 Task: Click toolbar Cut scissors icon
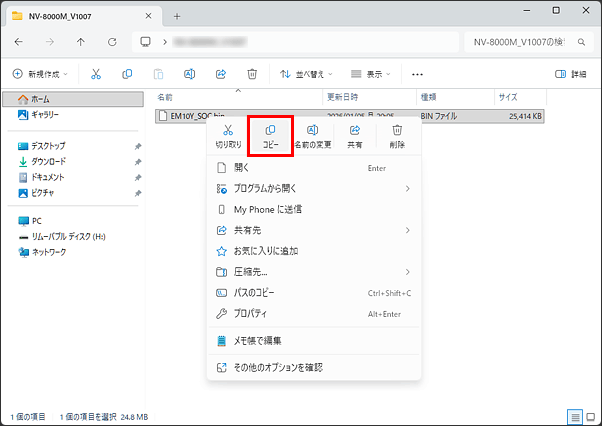pos(96,74)
